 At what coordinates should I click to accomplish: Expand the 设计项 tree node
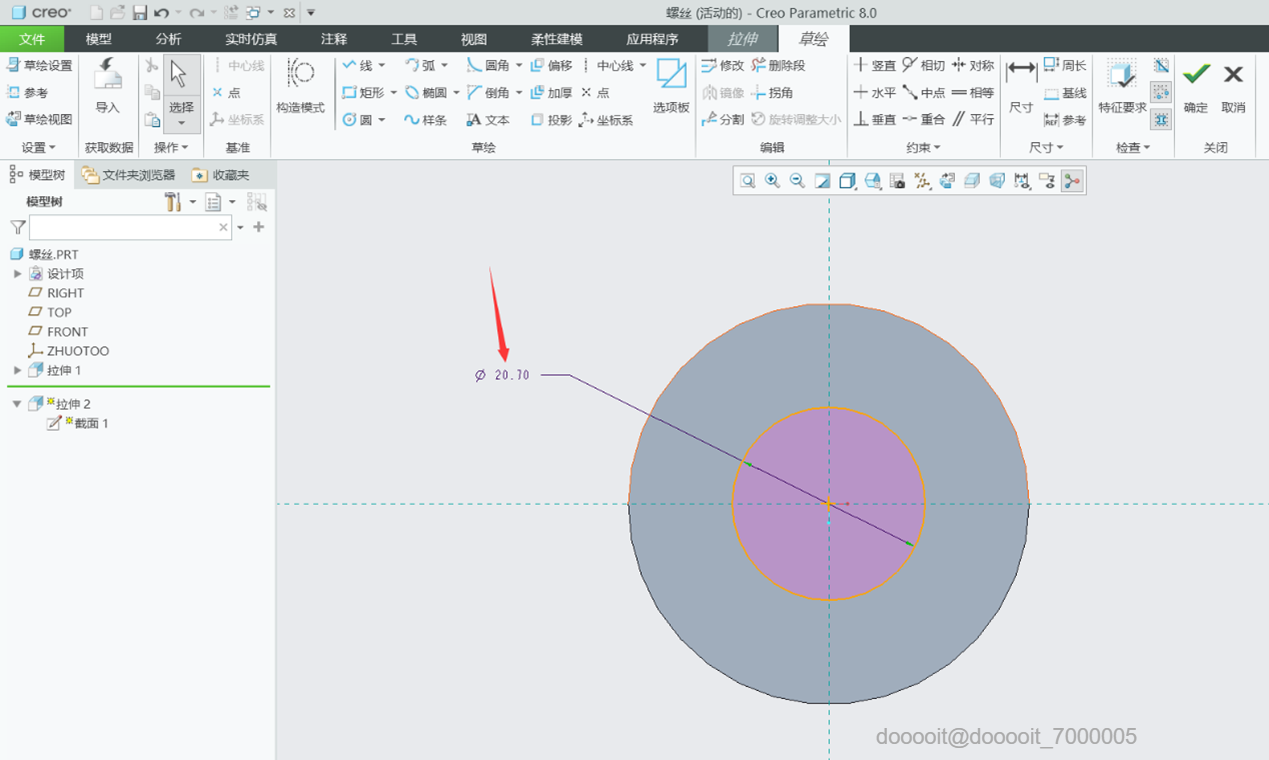[x=17, y=274]
